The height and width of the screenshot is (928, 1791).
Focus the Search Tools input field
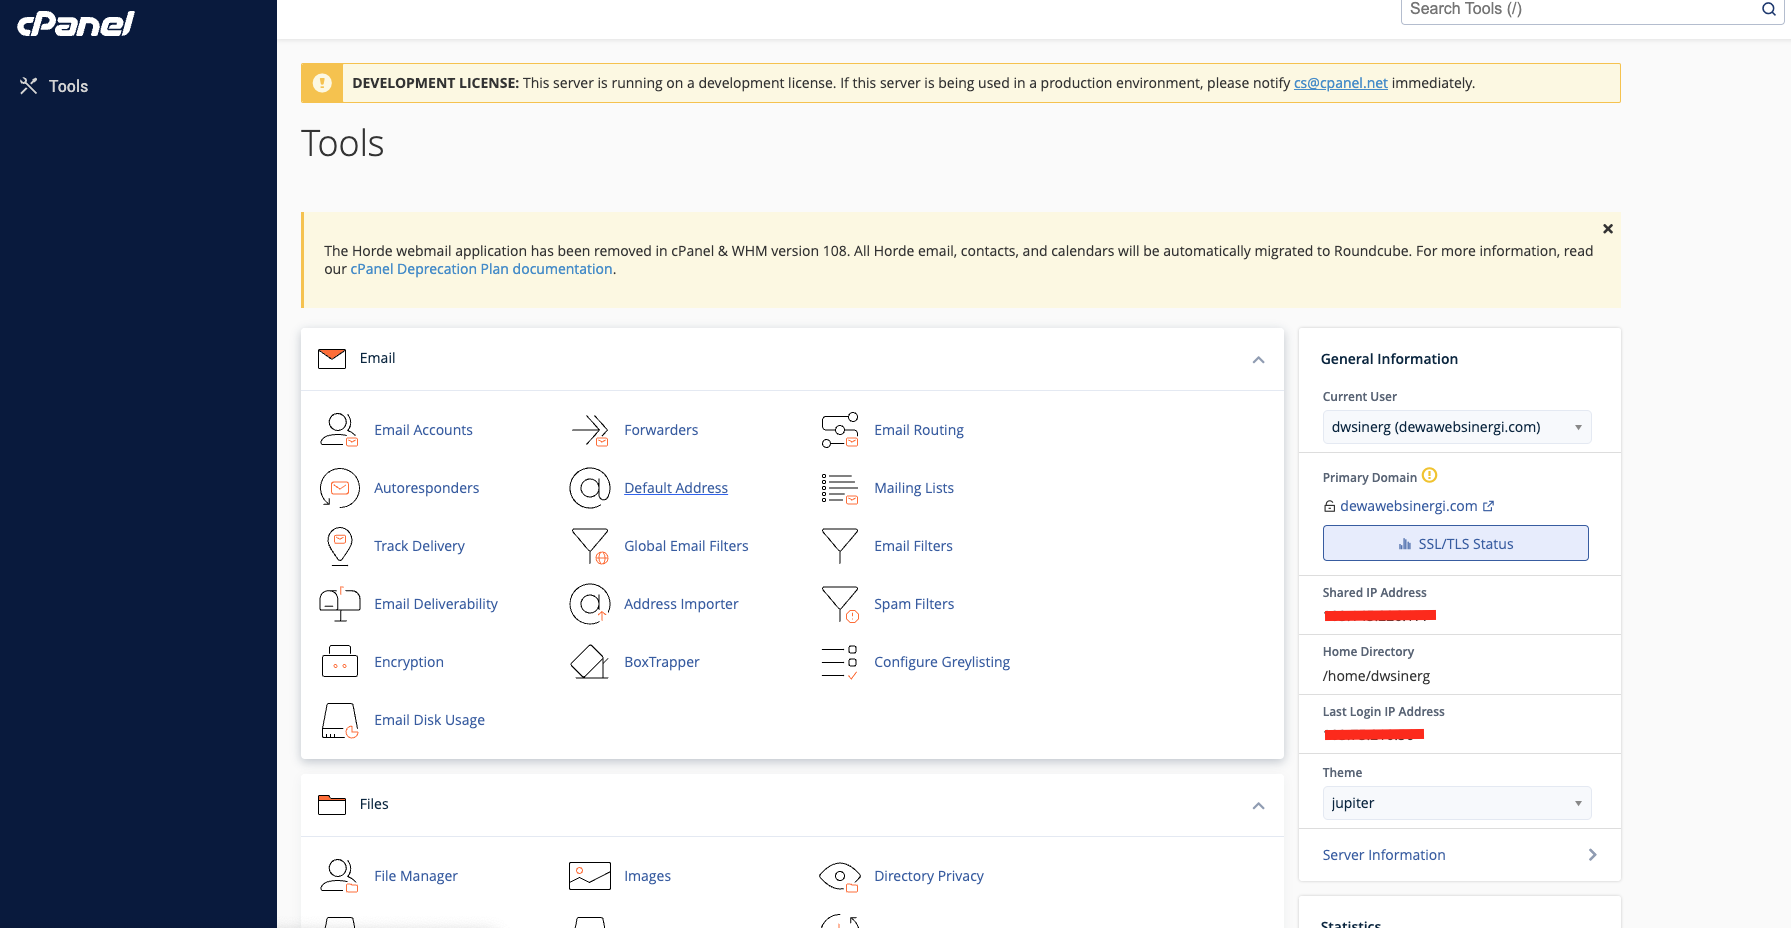(1580, 10)
